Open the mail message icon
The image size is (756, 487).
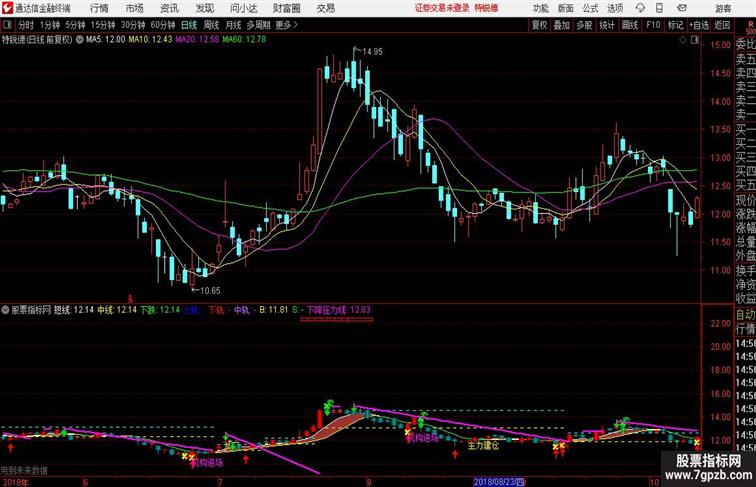(682, 8)
